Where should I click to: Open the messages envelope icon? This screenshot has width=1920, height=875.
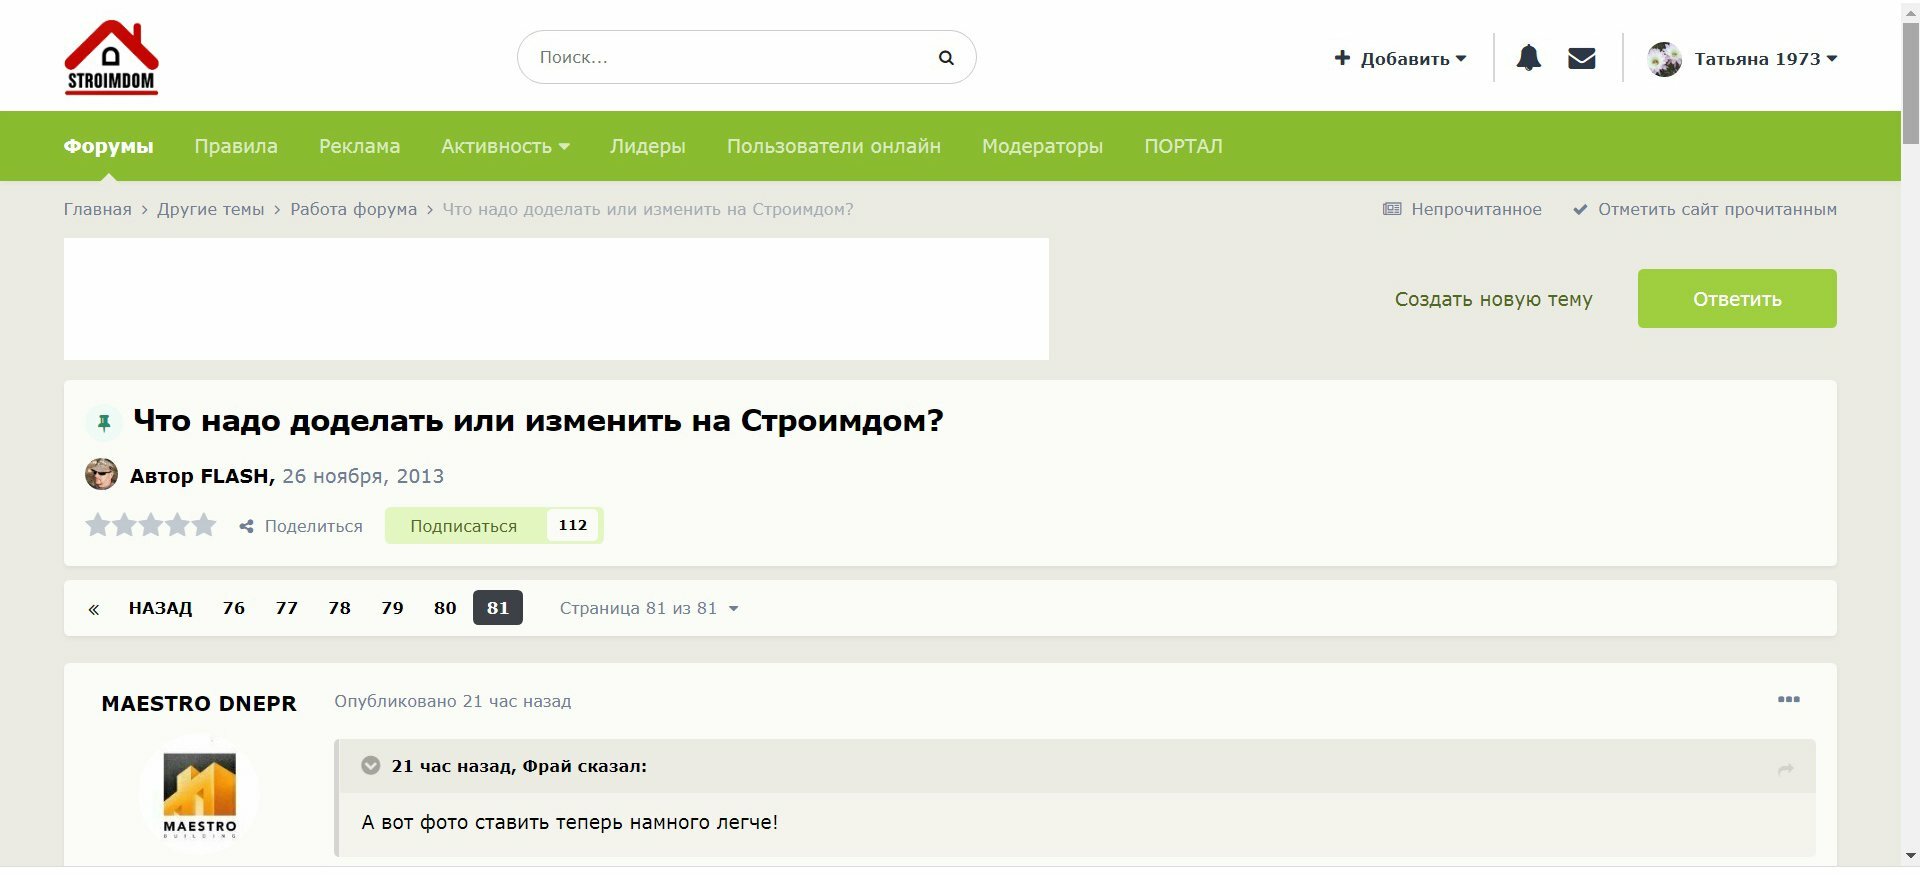pos(1581,58)
